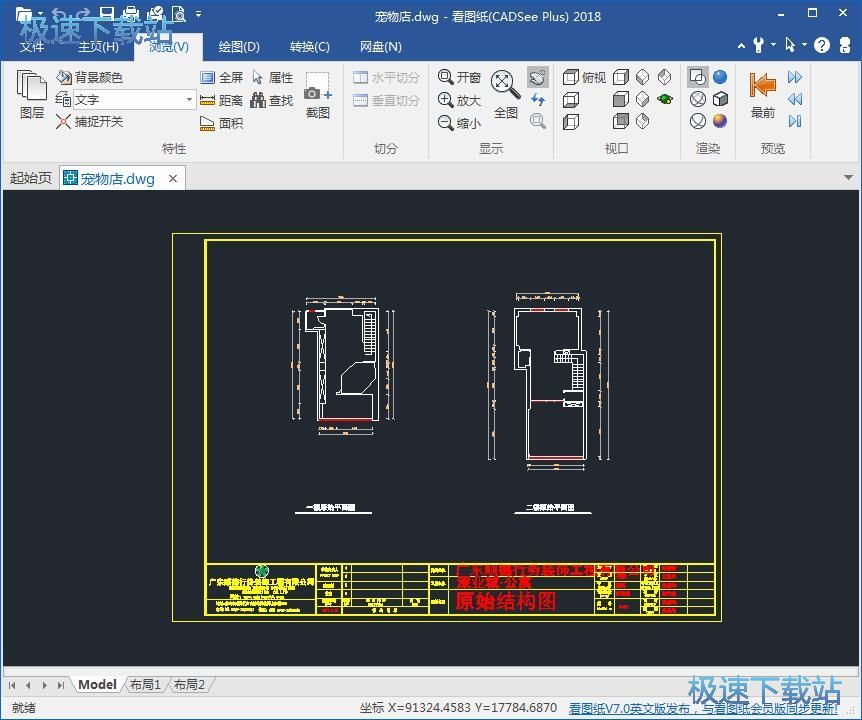Select the 距离 distance measure tool

[221, 100]
